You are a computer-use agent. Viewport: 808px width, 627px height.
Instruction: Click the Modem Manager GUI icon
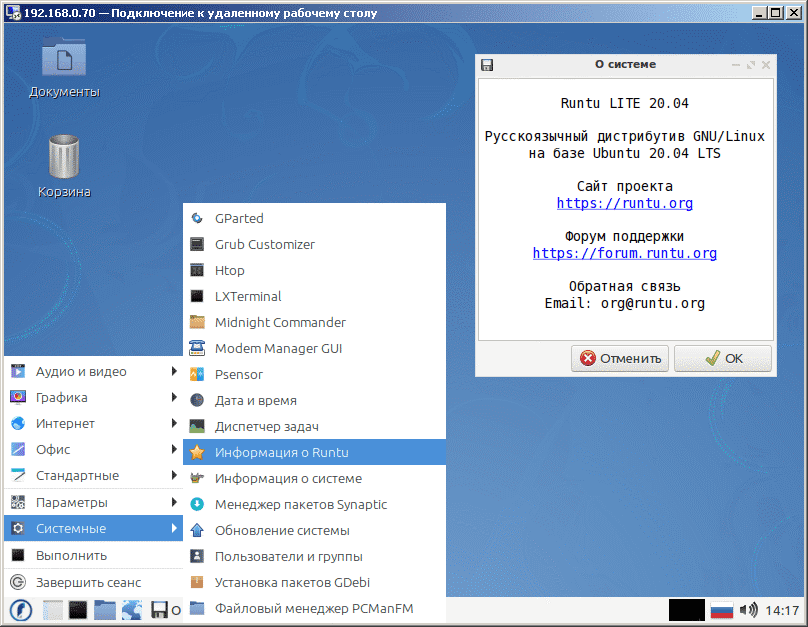click(197, 348)
